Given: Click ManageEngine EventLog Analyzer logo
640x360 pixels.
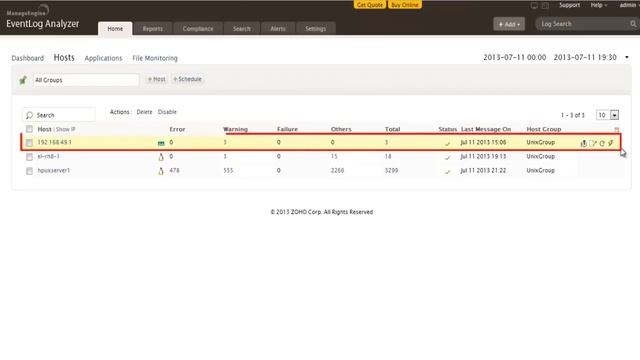Looking at the screenshot, I should [x=42, y=18].
